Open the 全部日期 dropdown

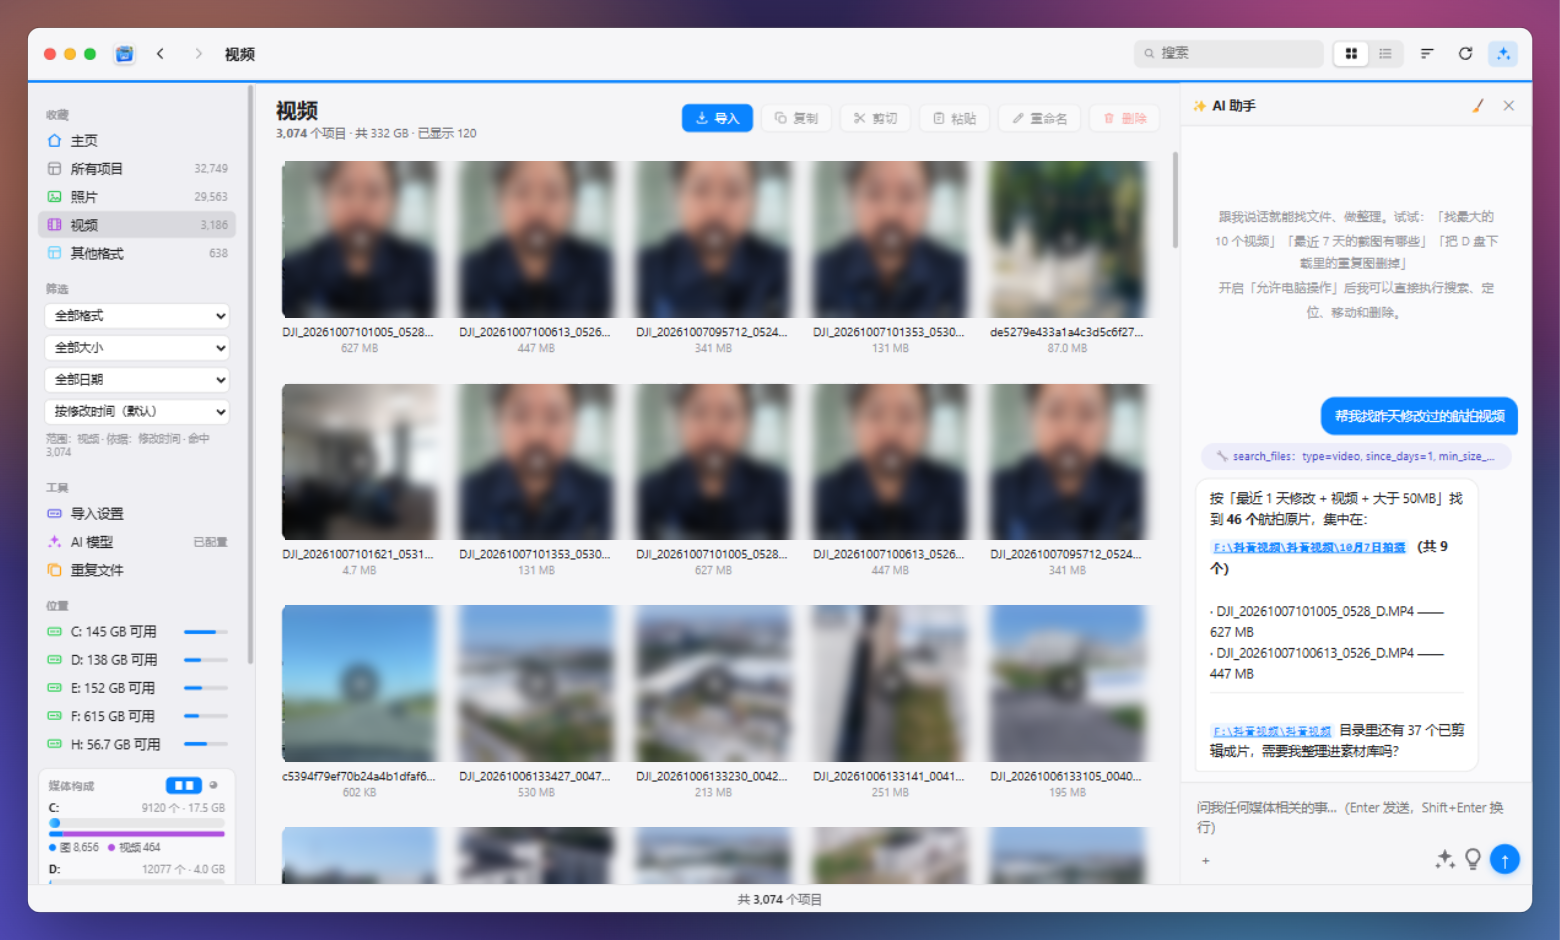click(137, 380)
